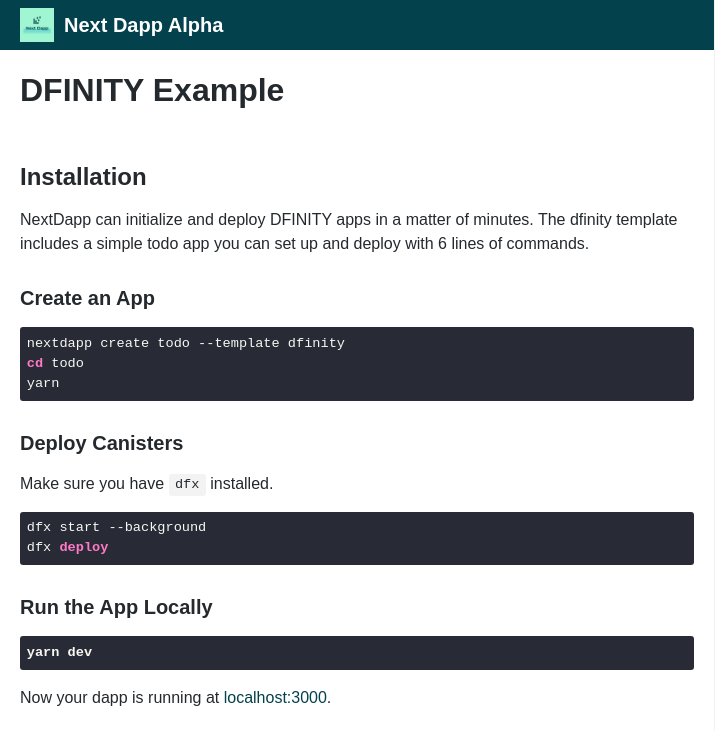Click the 'Make sure you have' sentence
Image resolution: width=715 pixels, height=731 pixels.
pyautogui.click(x=146, y=484)
